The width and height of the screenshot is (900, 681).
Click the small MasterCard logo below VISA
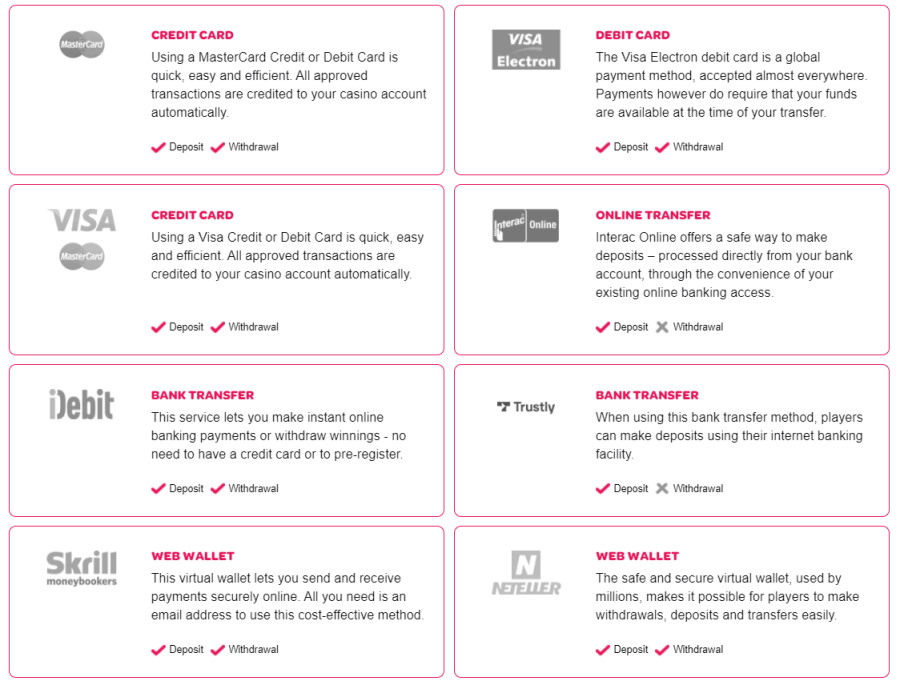82,257
